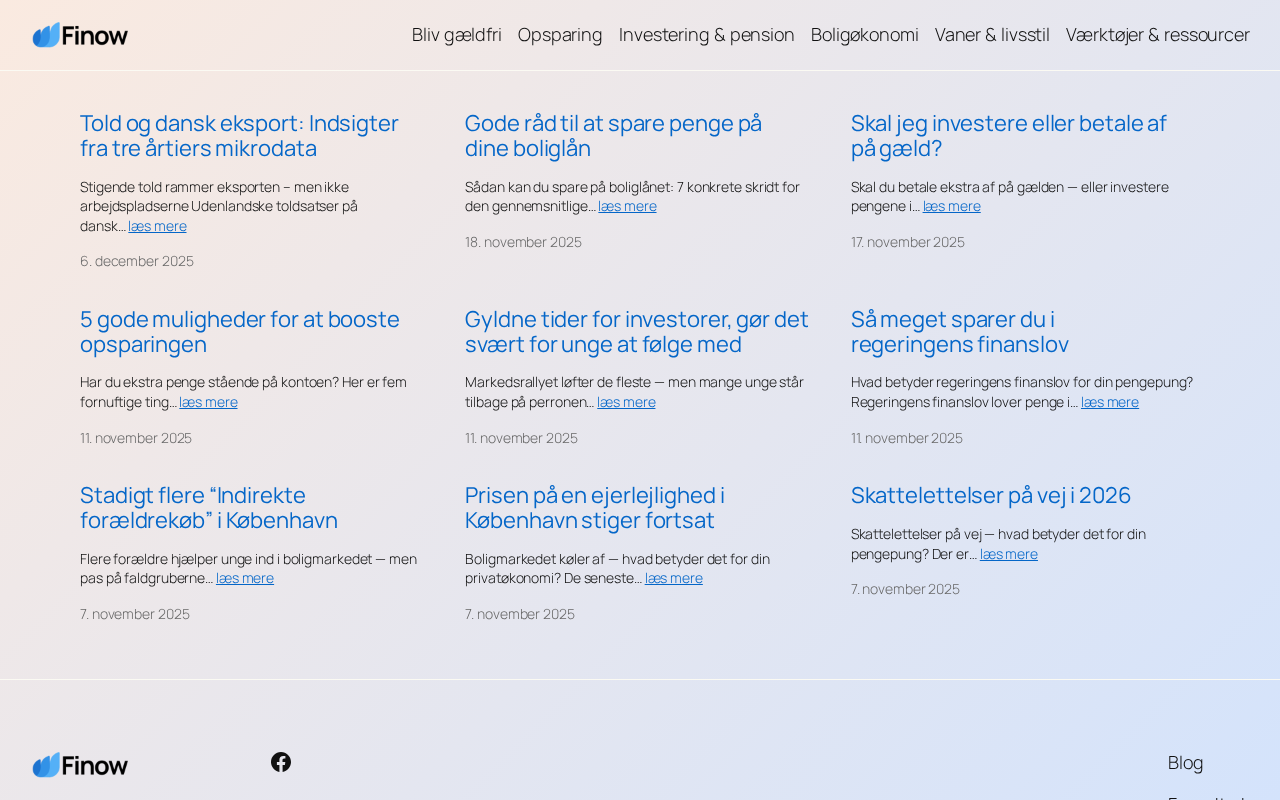Screen dimensions: 1280x800
Task: Open the 'Gyldne tider for investorer' article
Action: tap(636, 332)
